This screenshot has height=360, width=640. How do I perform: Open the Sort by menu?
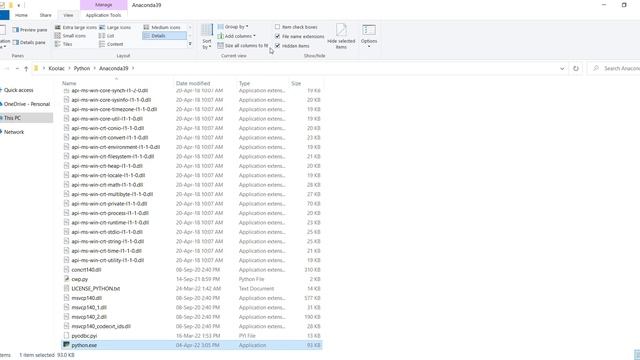pyautogui.click(x=207, y=37)
